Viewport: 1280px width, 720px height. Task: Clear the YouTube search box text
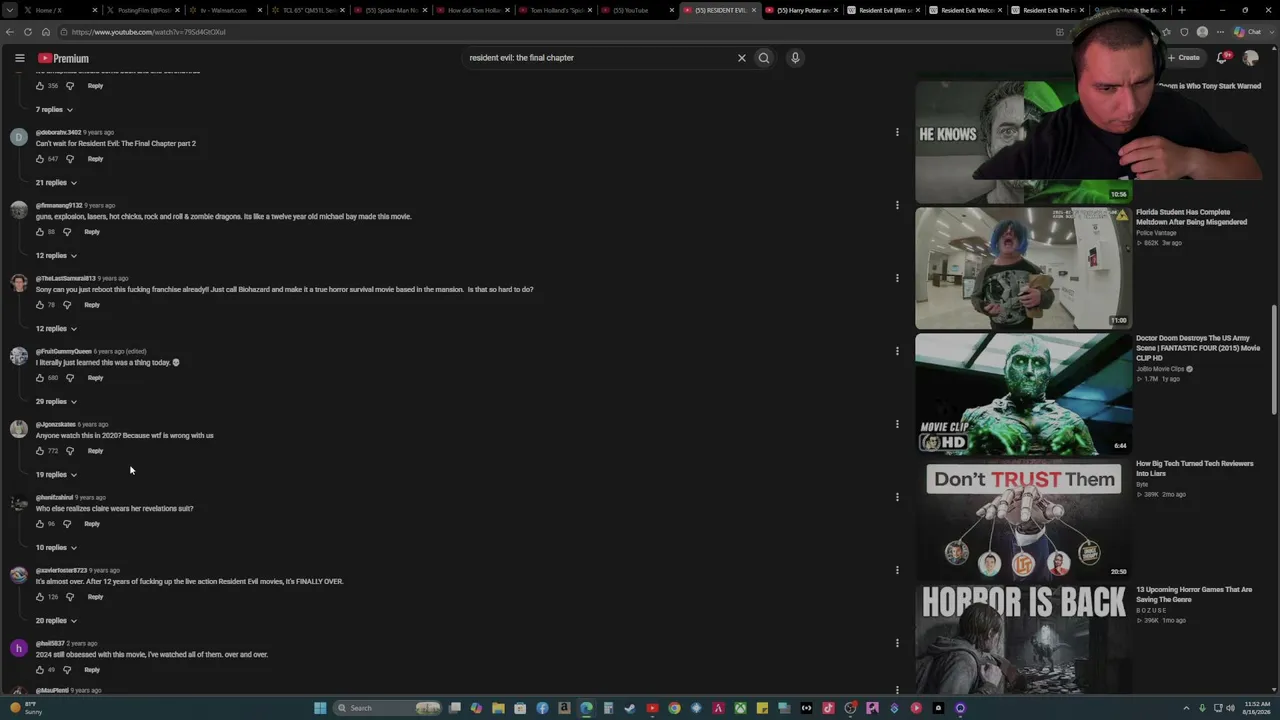tap(742, 58)
